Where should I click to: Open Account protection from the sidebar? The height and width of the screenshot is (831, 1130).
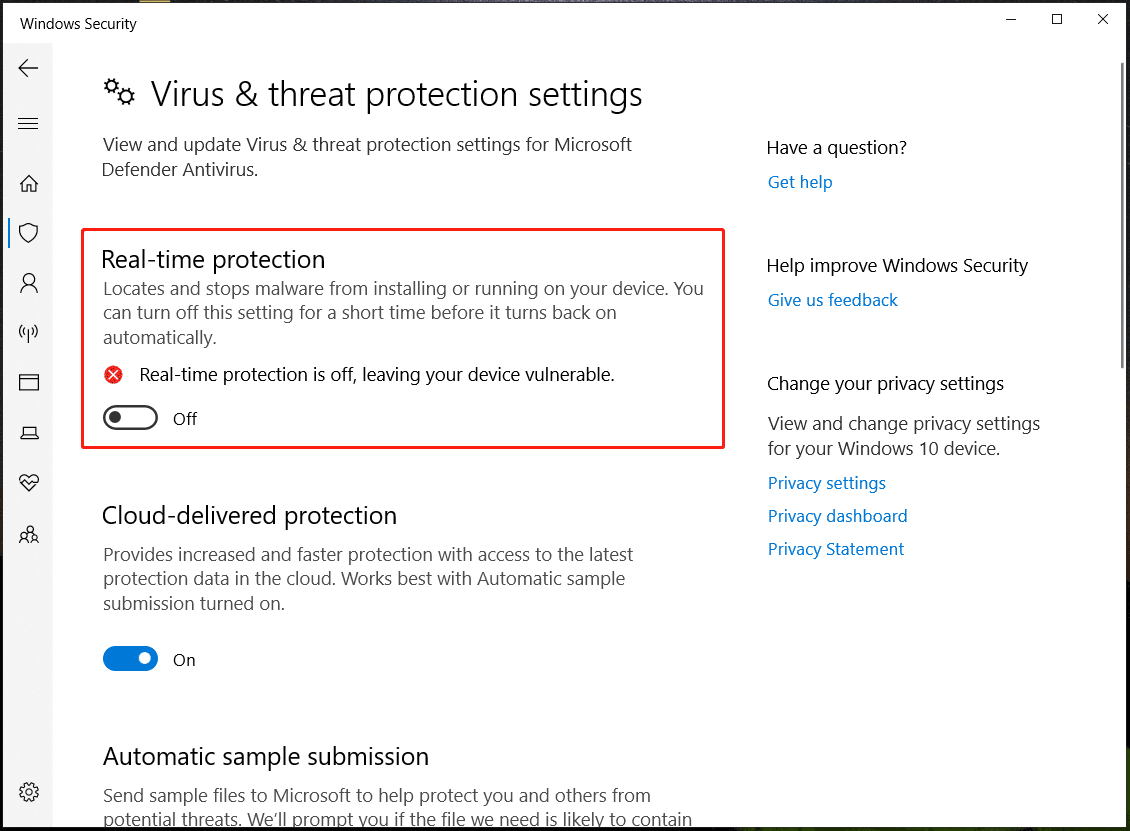click(x=28, y=283)
